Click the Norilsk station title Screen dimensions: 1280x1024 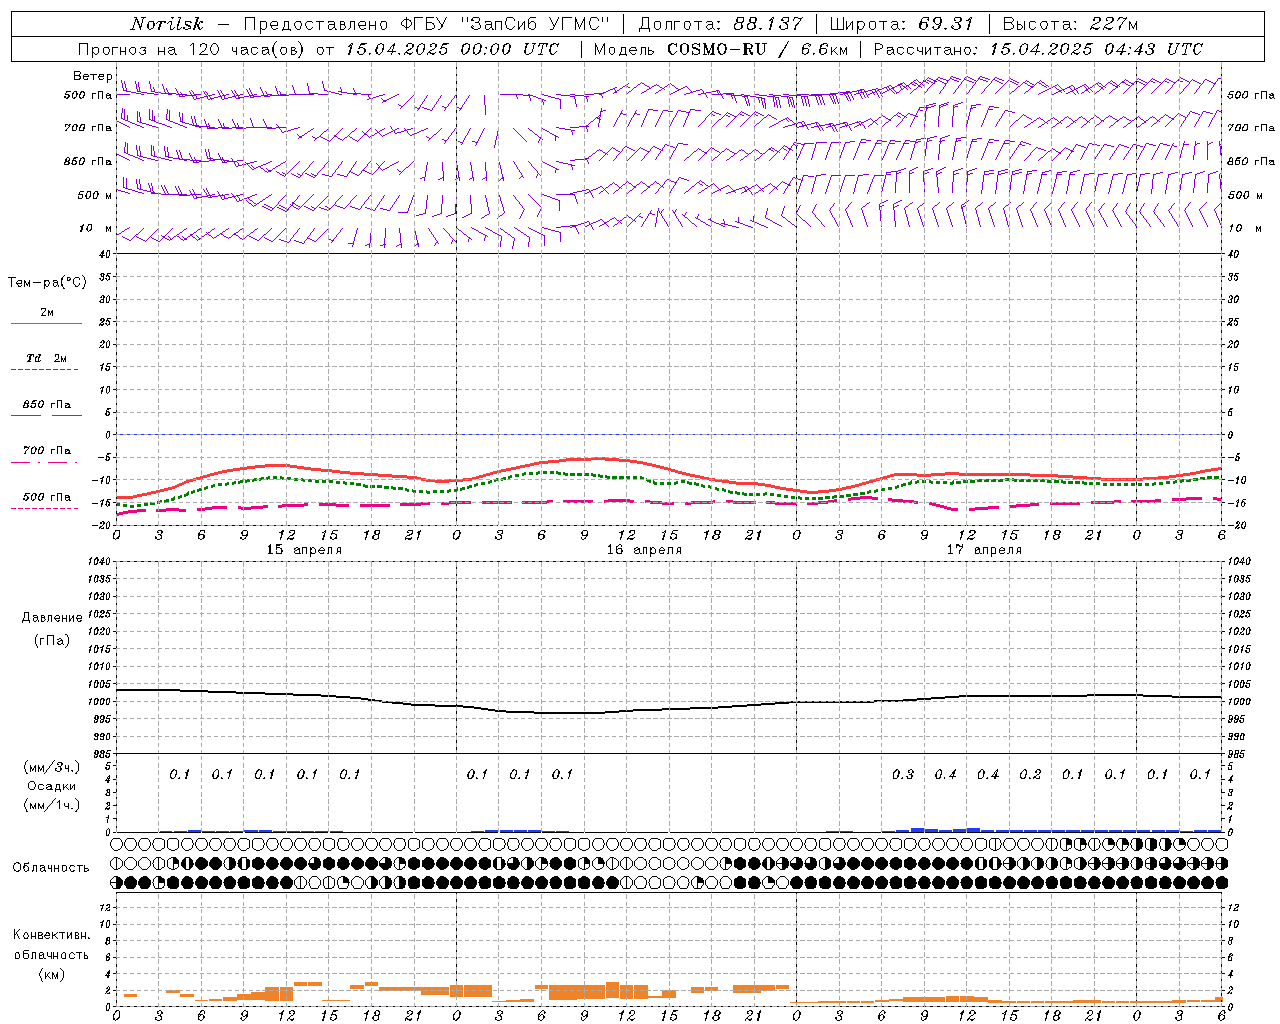point(167,24)
